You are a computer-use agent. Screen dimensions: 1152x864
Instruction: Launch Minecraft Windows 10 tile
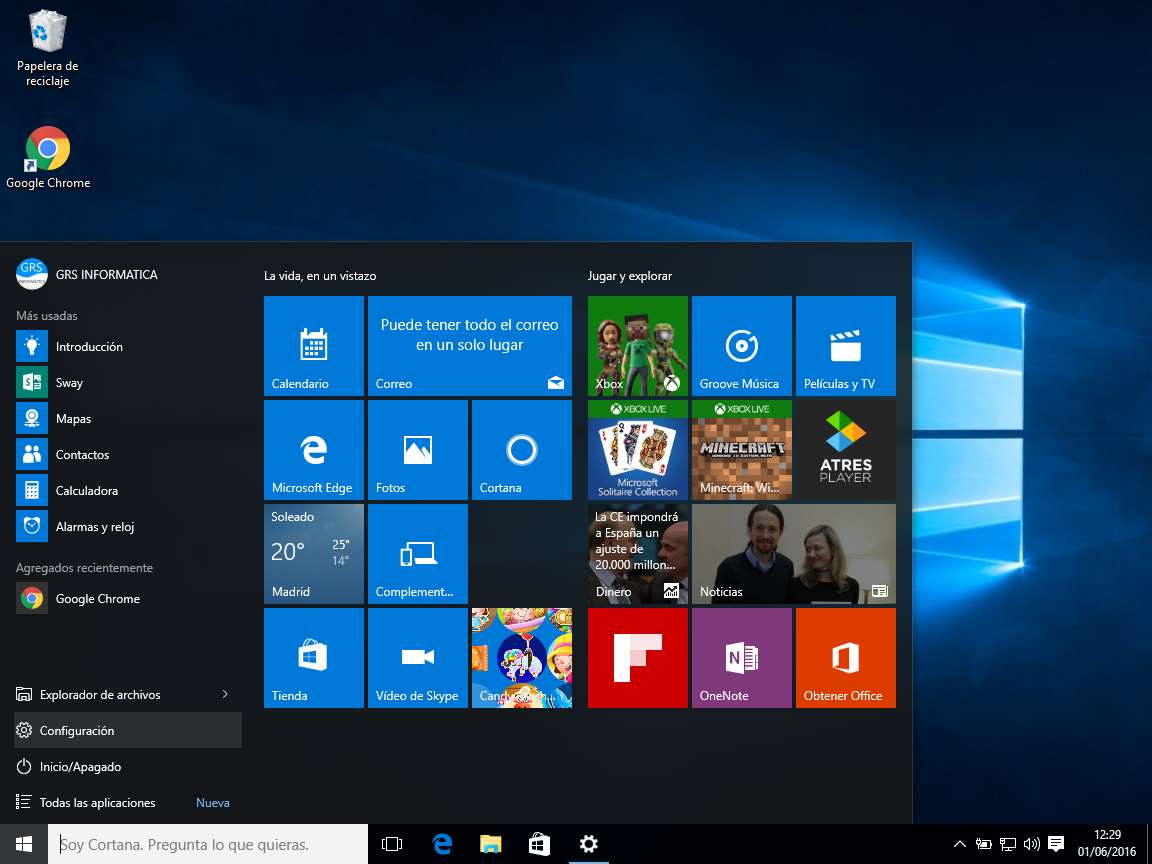tap(741, 450)
